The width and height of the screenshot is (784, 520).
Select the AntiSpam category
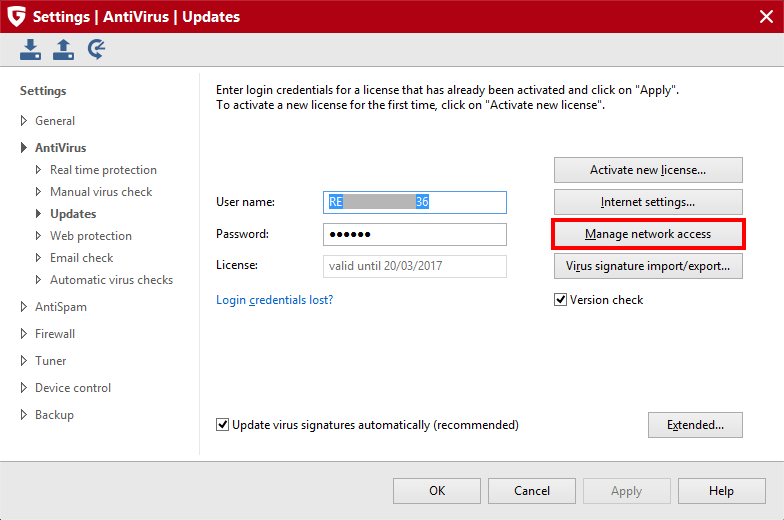[x=61, y=307]
